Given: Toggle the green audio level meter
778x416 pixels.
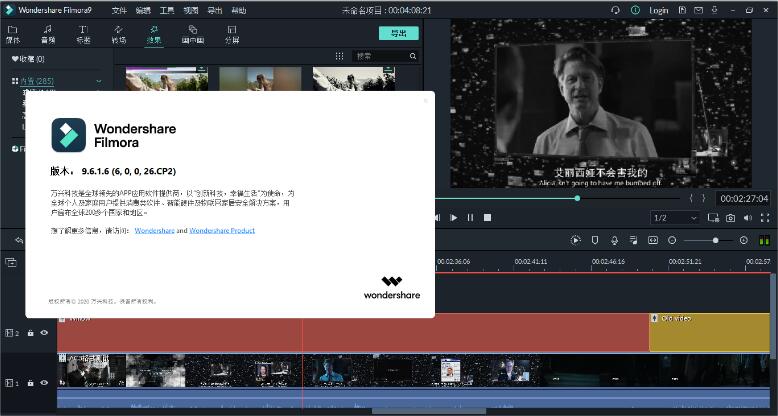Looking at the screenshot, I should (765, 240).
